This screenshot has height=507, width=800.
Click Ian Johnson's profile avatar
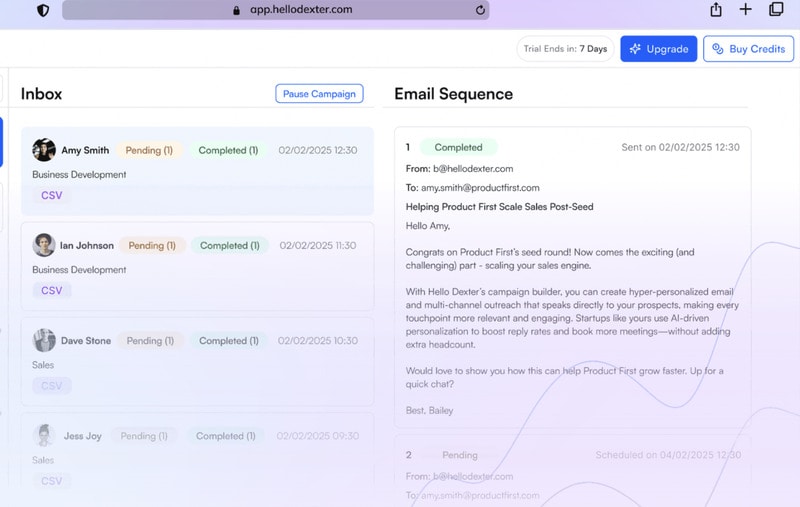[44, 245]
